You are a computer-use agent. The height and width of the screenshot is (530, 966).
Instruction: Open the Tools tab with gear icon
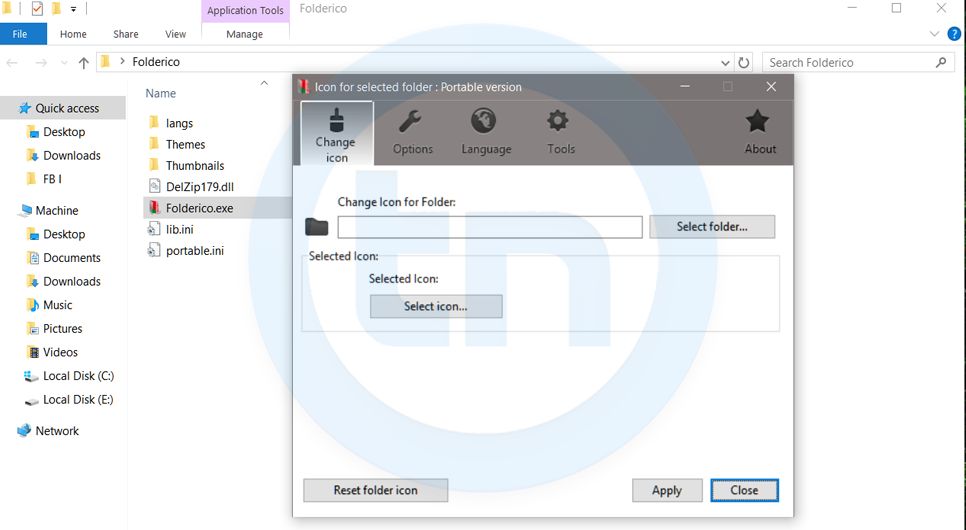560,133
